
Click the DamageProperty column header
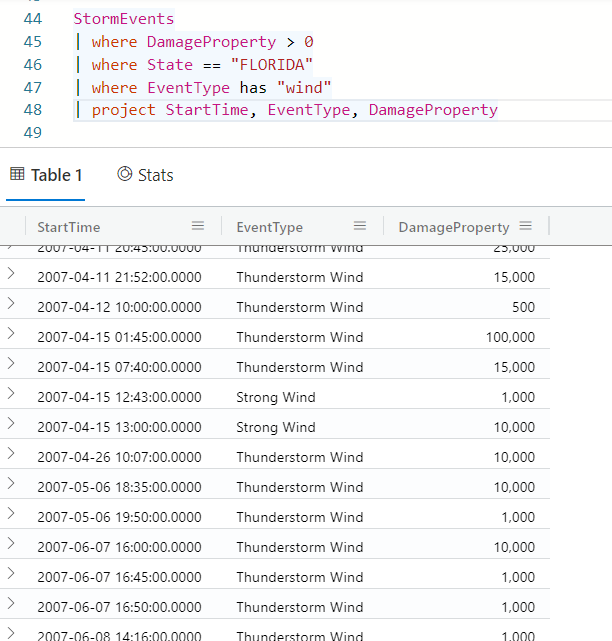click(x=454, y=227)
